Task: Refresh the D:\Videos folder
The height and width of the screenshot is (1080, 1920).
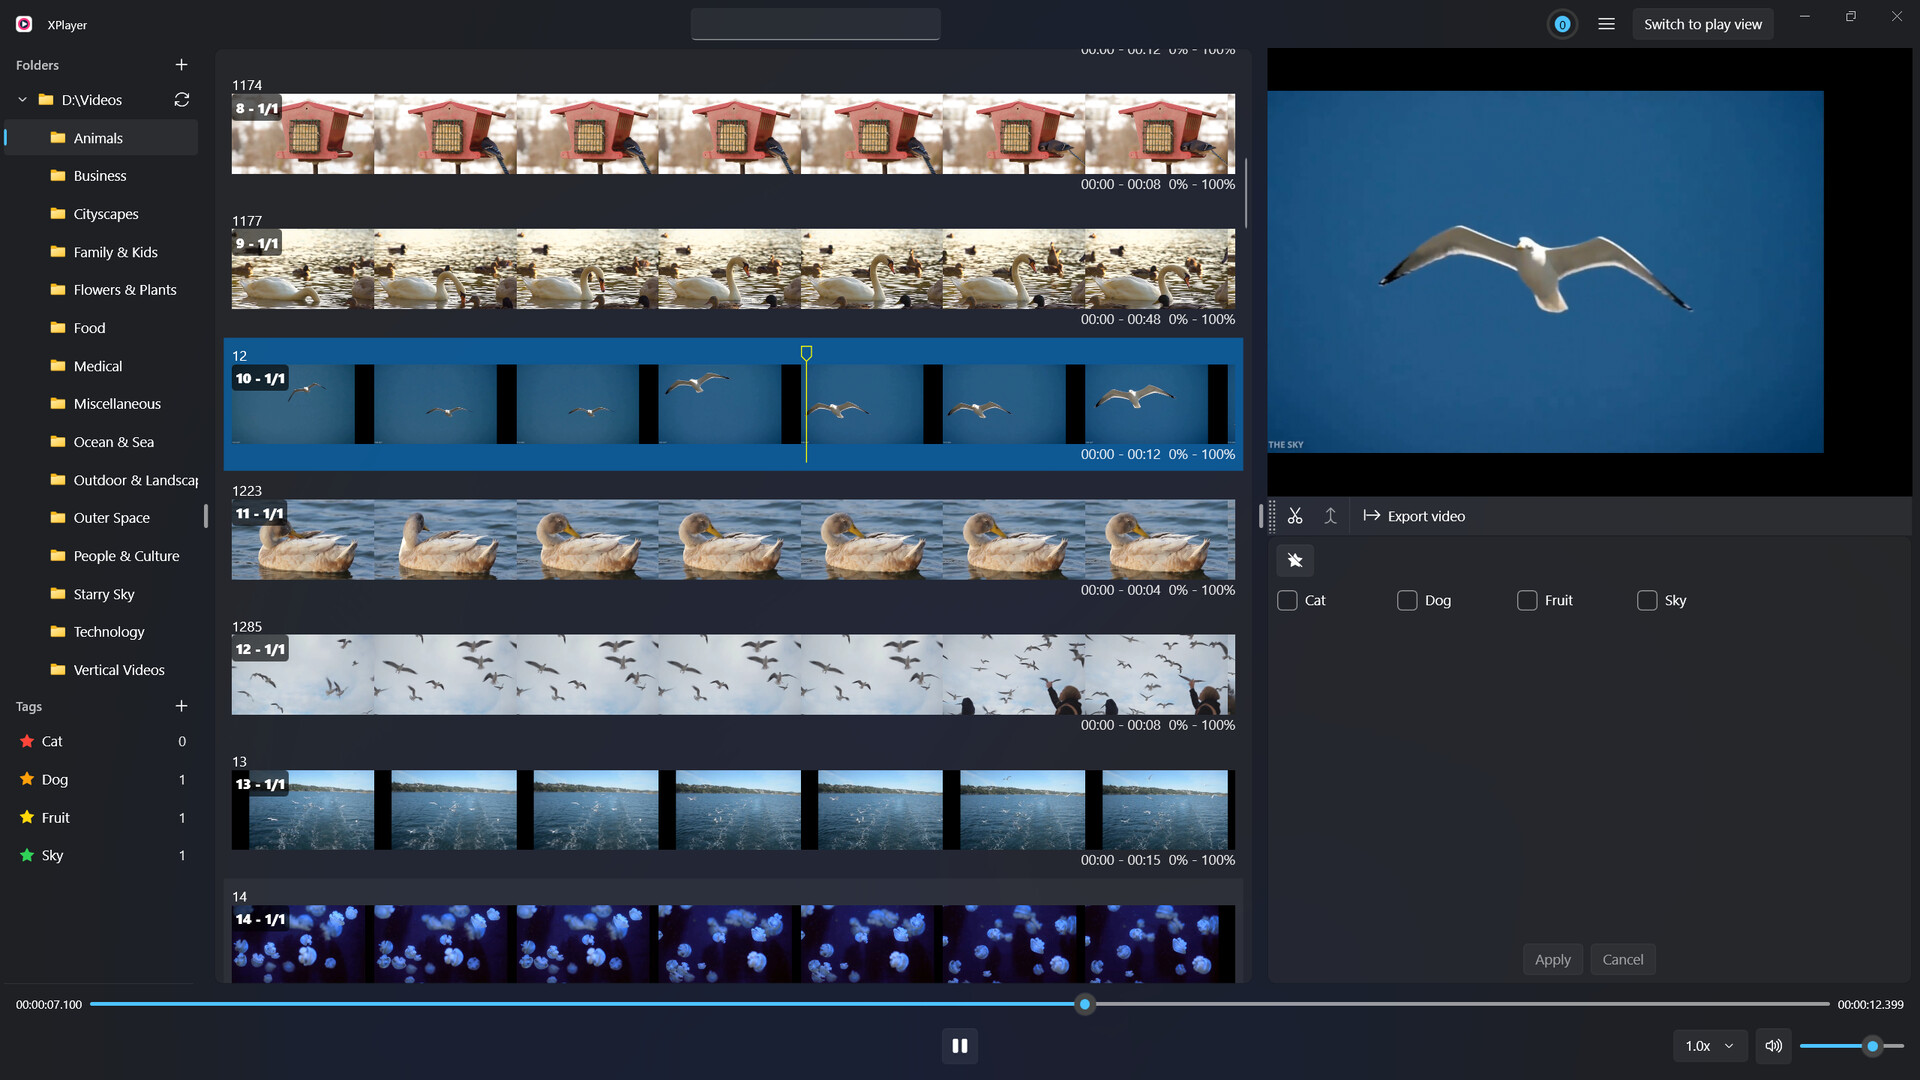Action: click(181, 100)
